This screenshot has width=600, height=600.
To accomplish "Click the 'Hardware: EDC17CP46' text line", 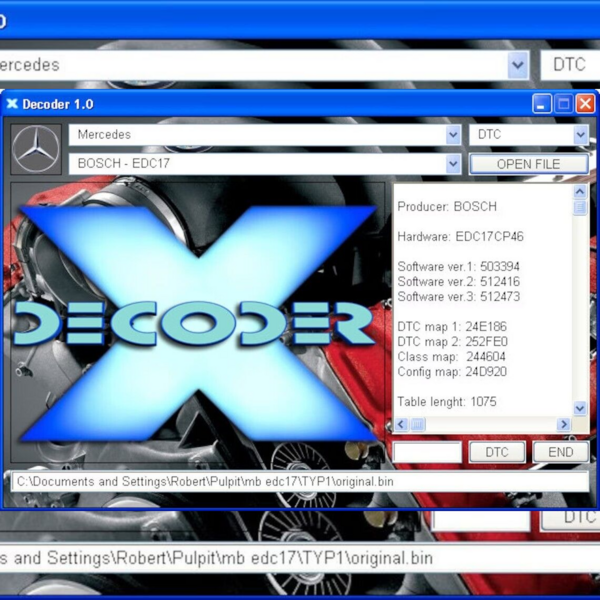I will (460, 236).
